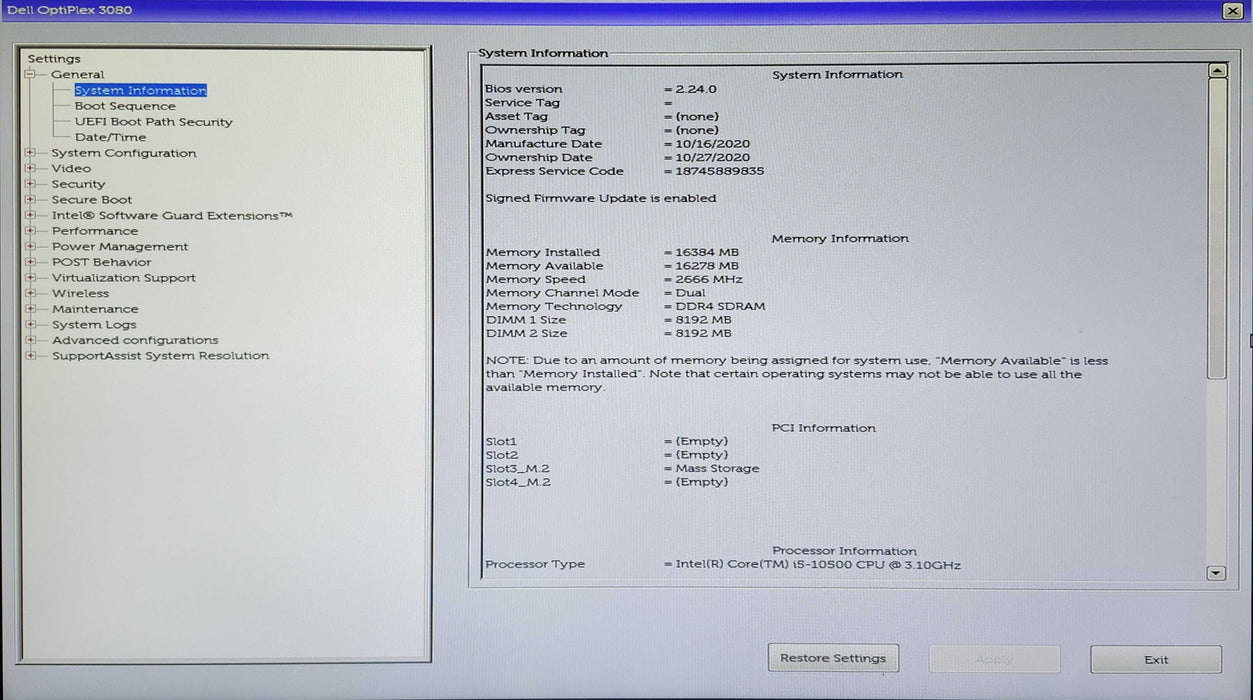Image resolution: width=1253 pixels, height=700 pixels.
Task: Select the Wireless category label
Action: (x=80, y=293)
